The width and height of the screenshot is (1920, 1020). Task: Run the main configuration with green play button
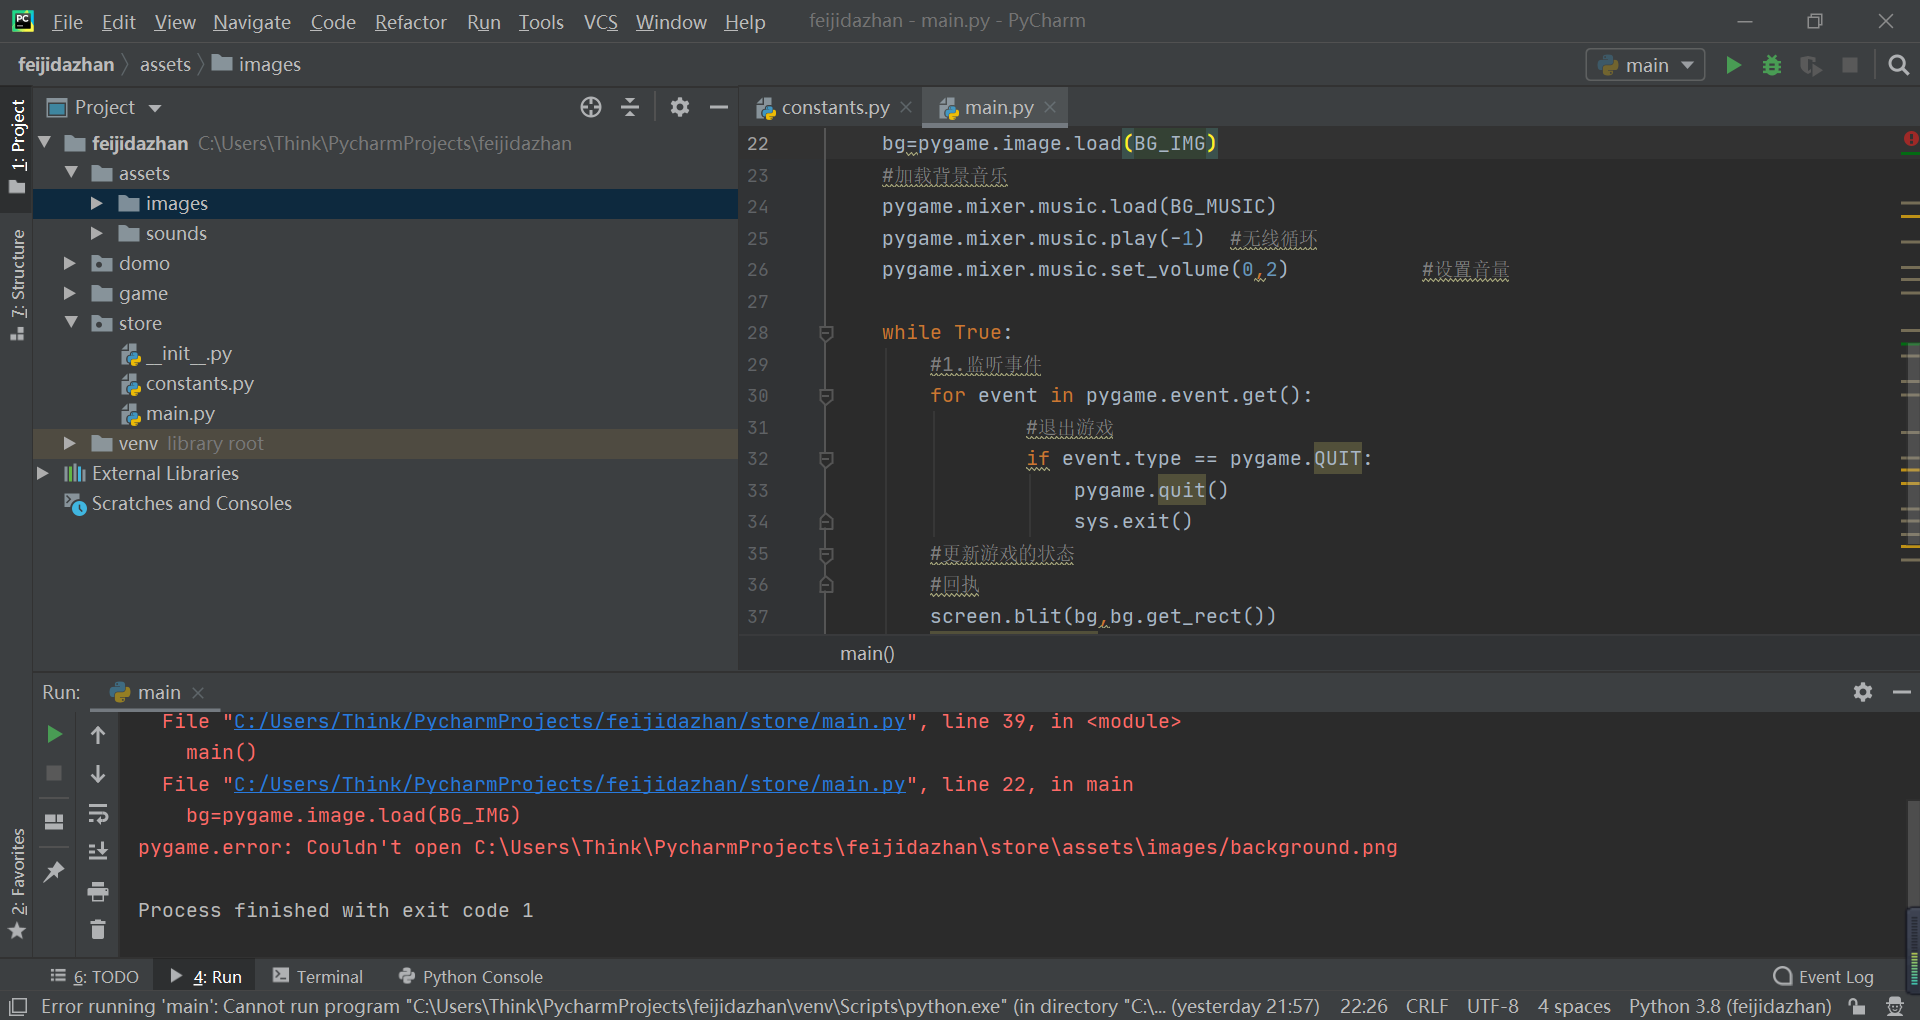1733,65
